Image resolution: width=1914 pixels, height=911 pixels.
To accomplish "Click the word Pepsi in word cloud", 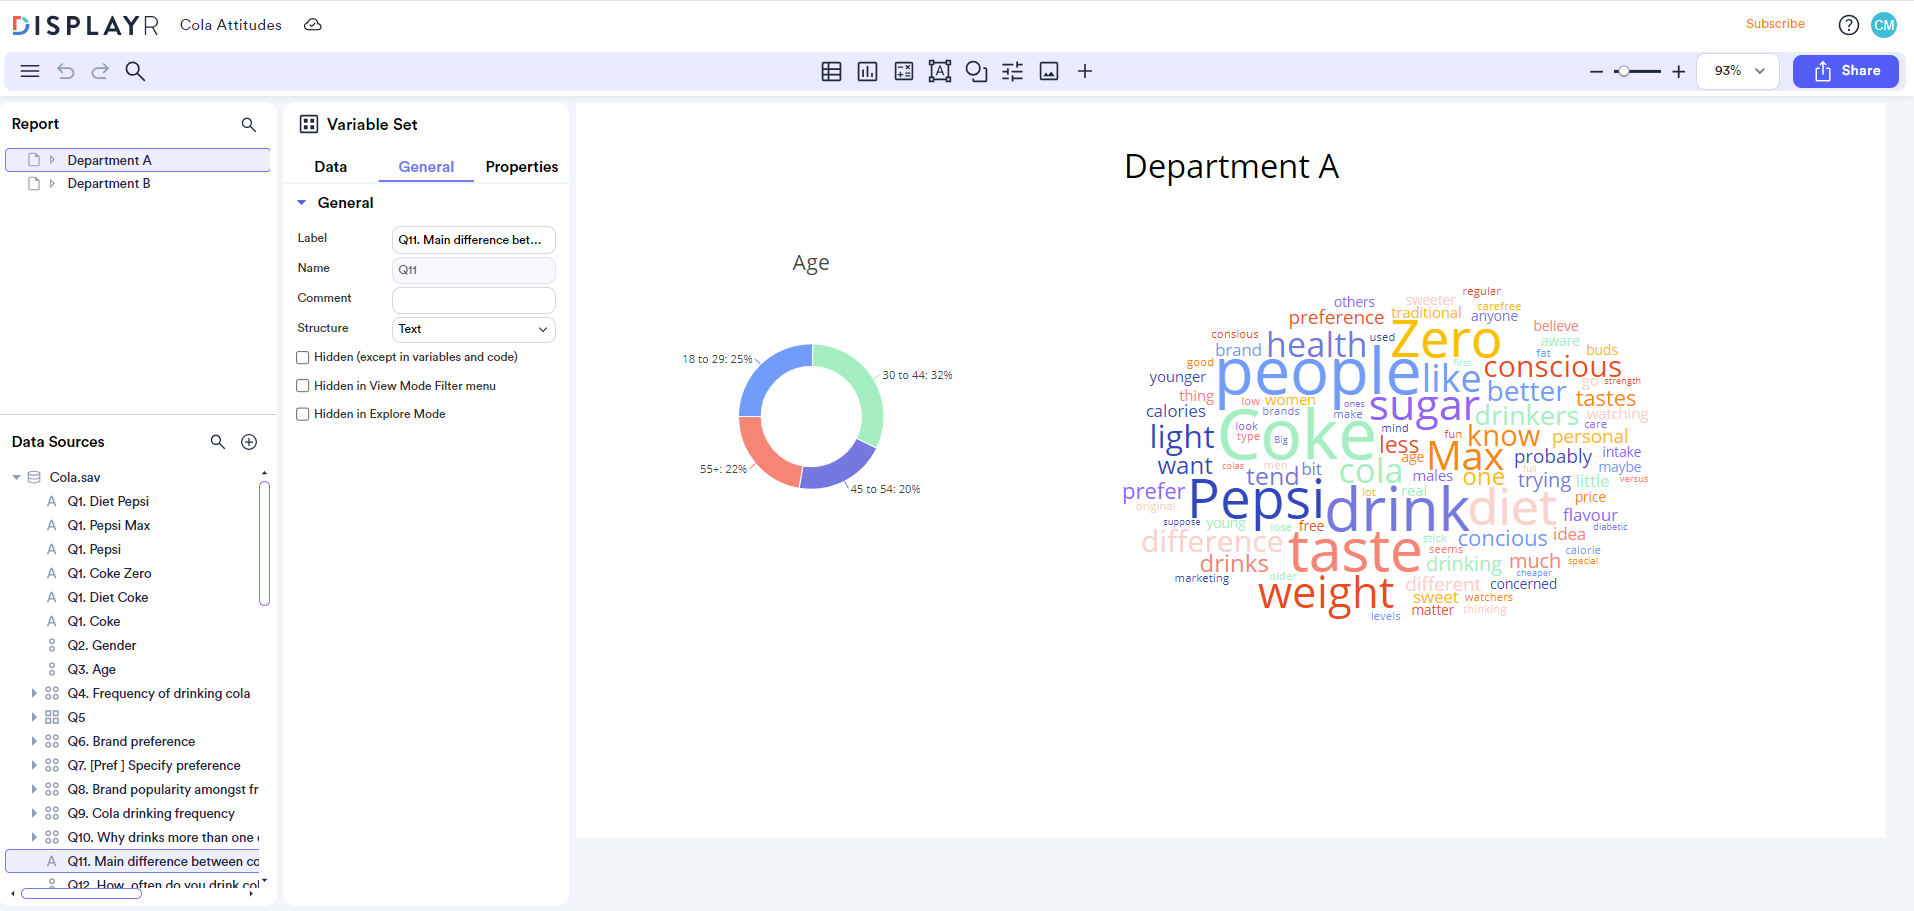I will (1255, 499).
